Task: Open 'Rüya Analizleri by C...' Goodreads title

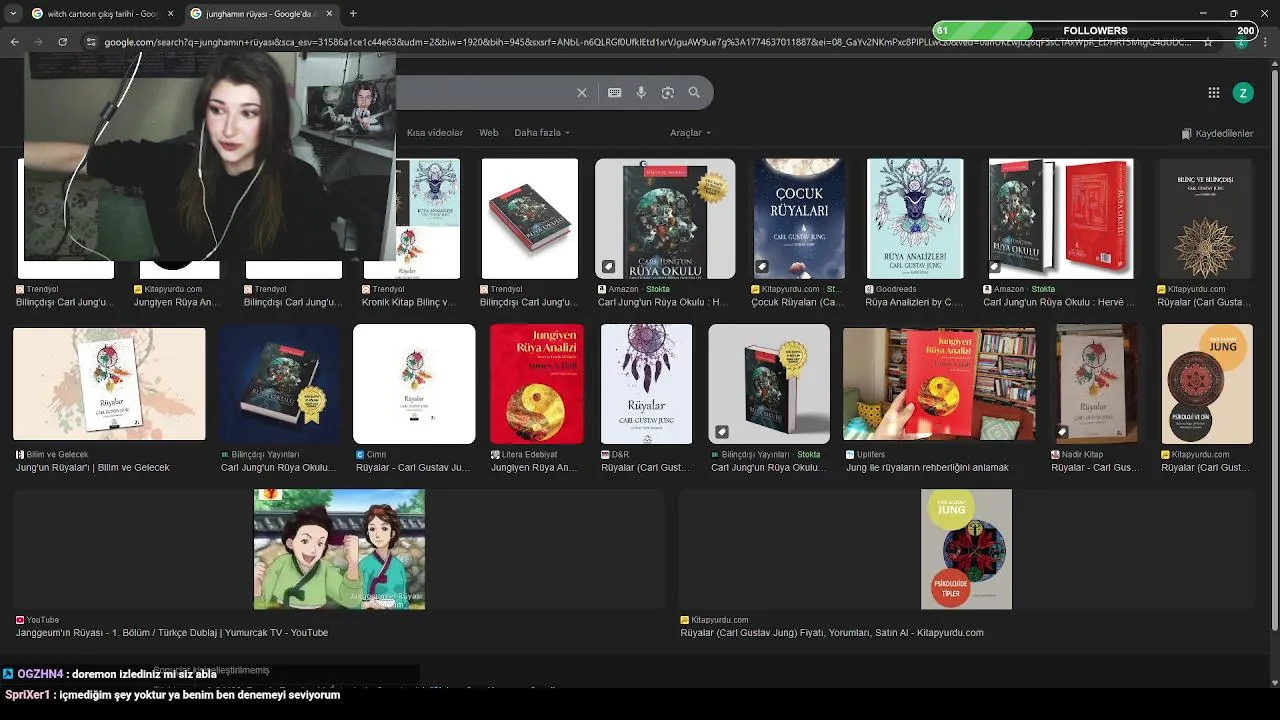Action: (x=914, y=302)
